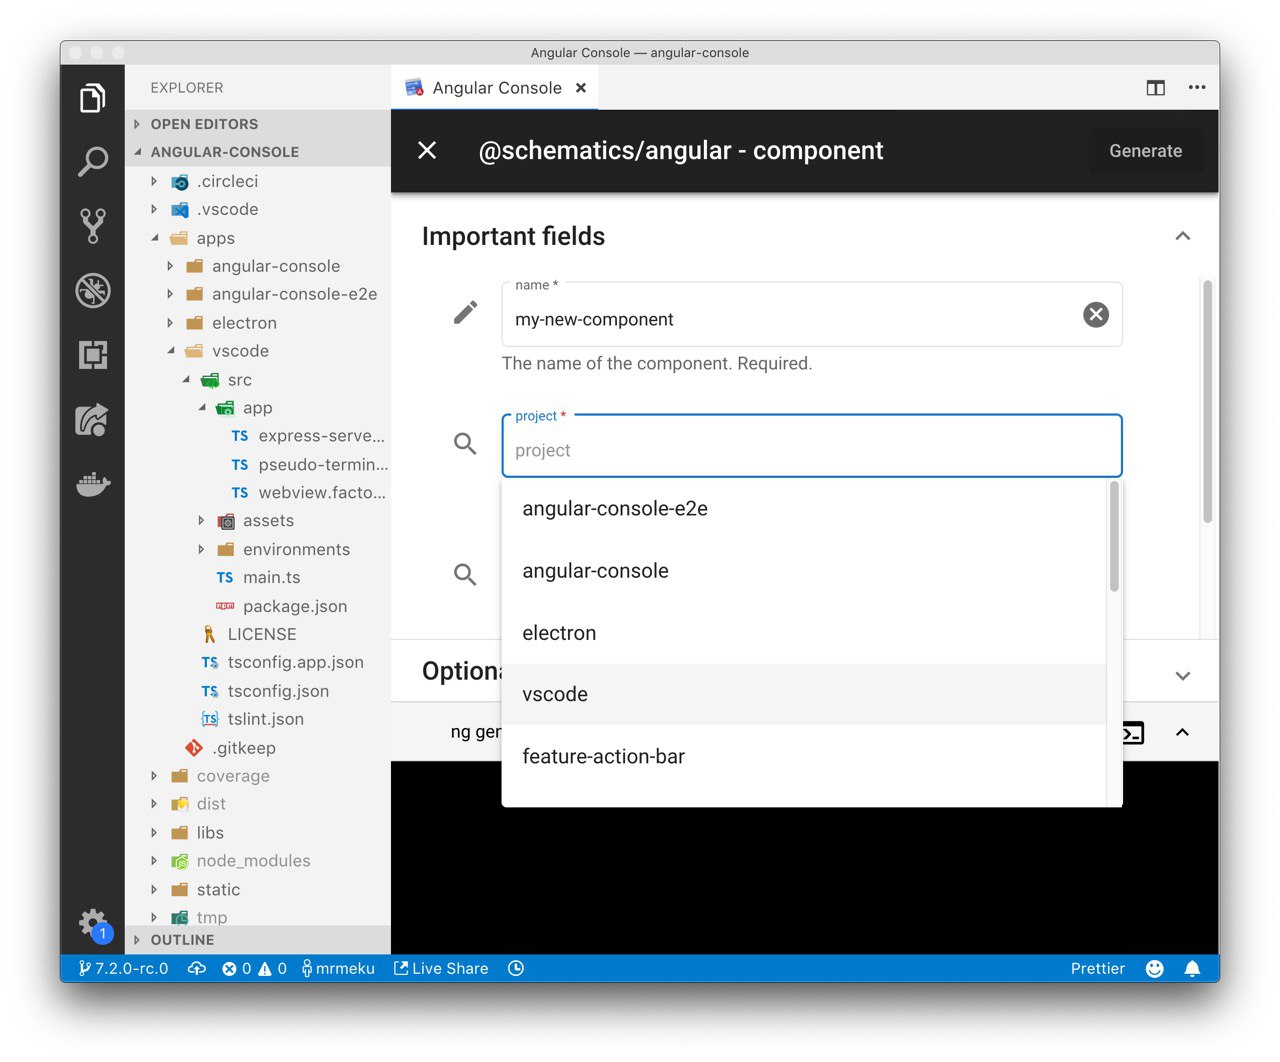Click the form vertical scrollbar
1280x1062 pixels.
(x=1207, y=402)
